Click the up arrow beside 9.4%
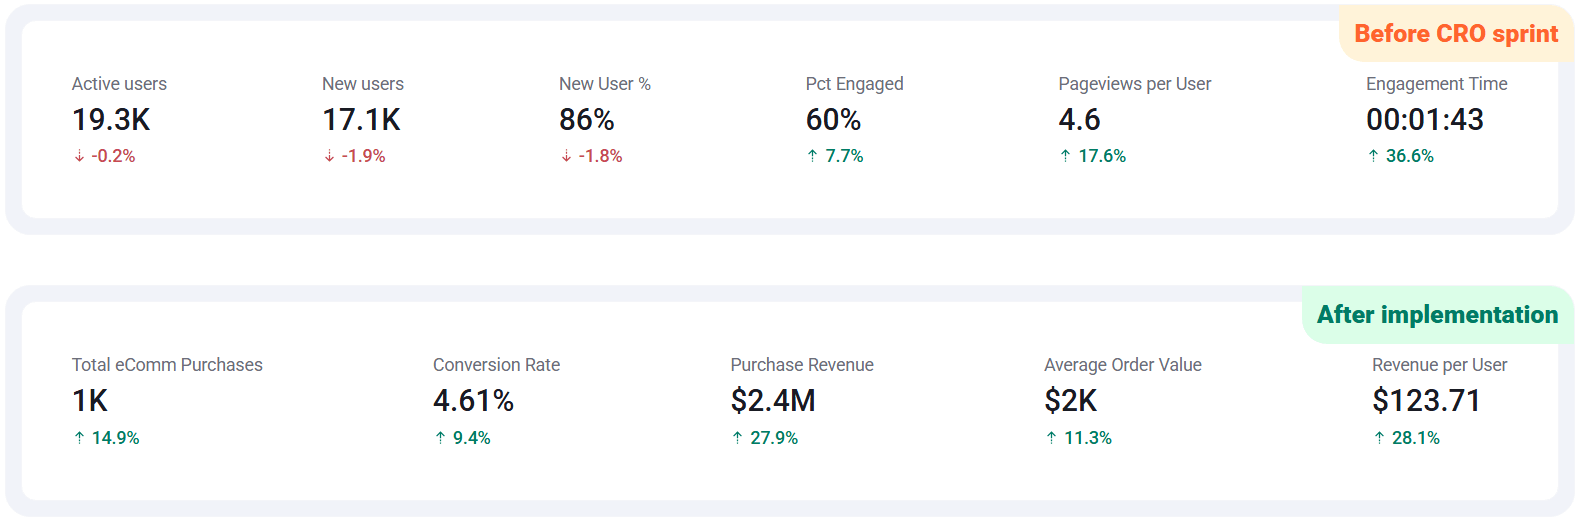1580x521 pixels. (440, 438)
